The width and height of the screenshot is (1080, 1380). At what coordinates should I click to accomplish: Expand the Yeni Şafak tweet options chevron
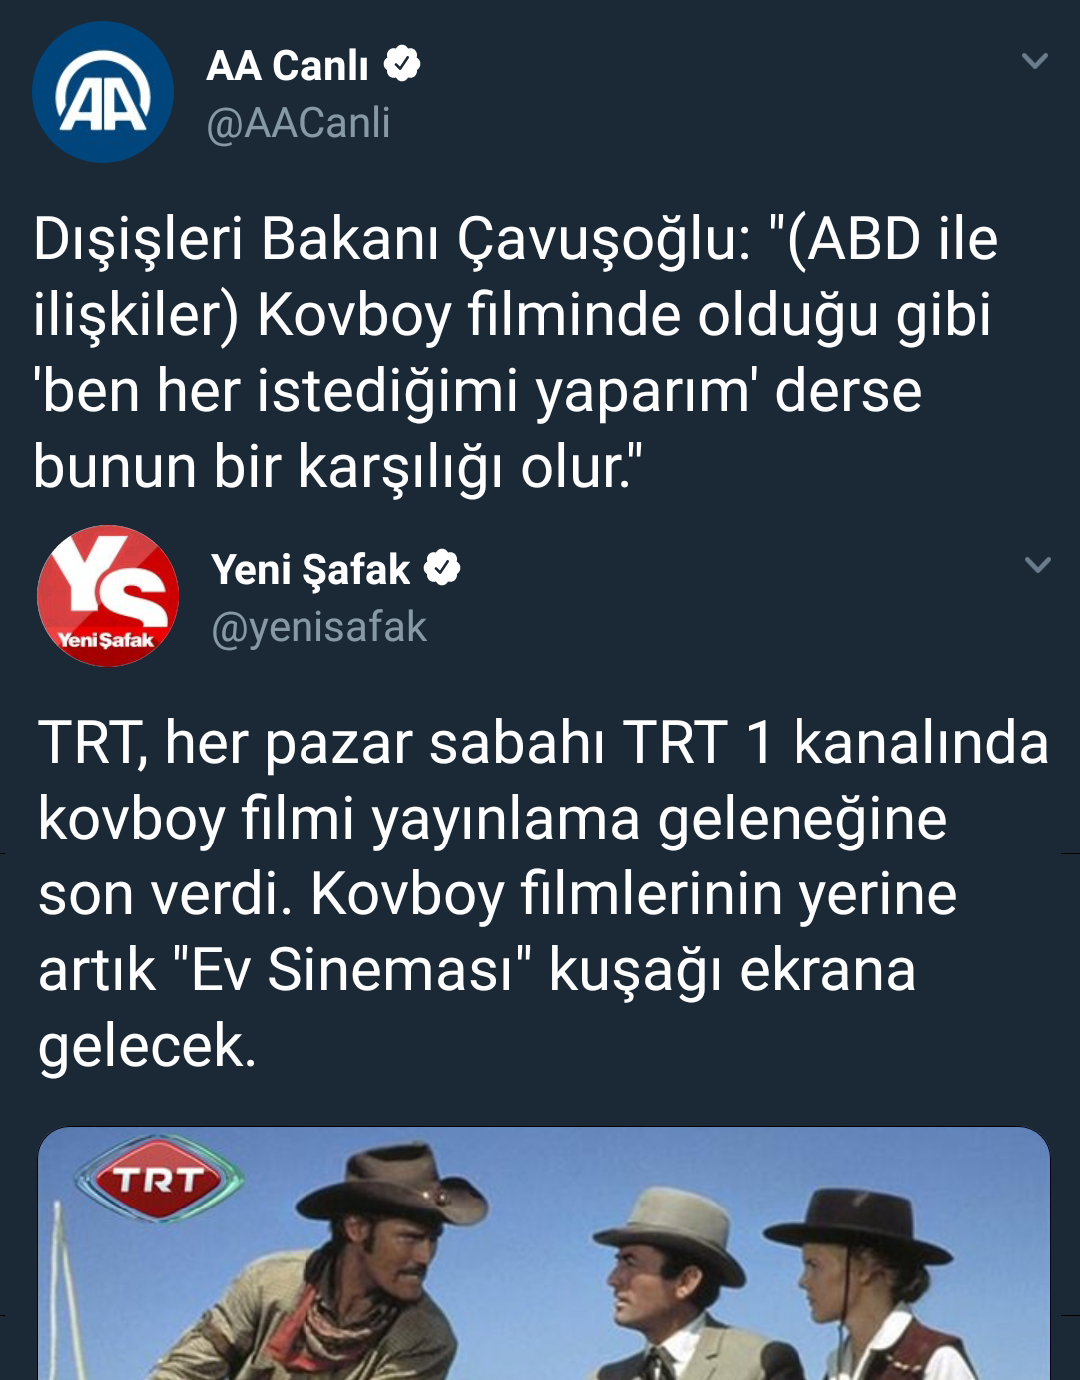coord(1038,565)
